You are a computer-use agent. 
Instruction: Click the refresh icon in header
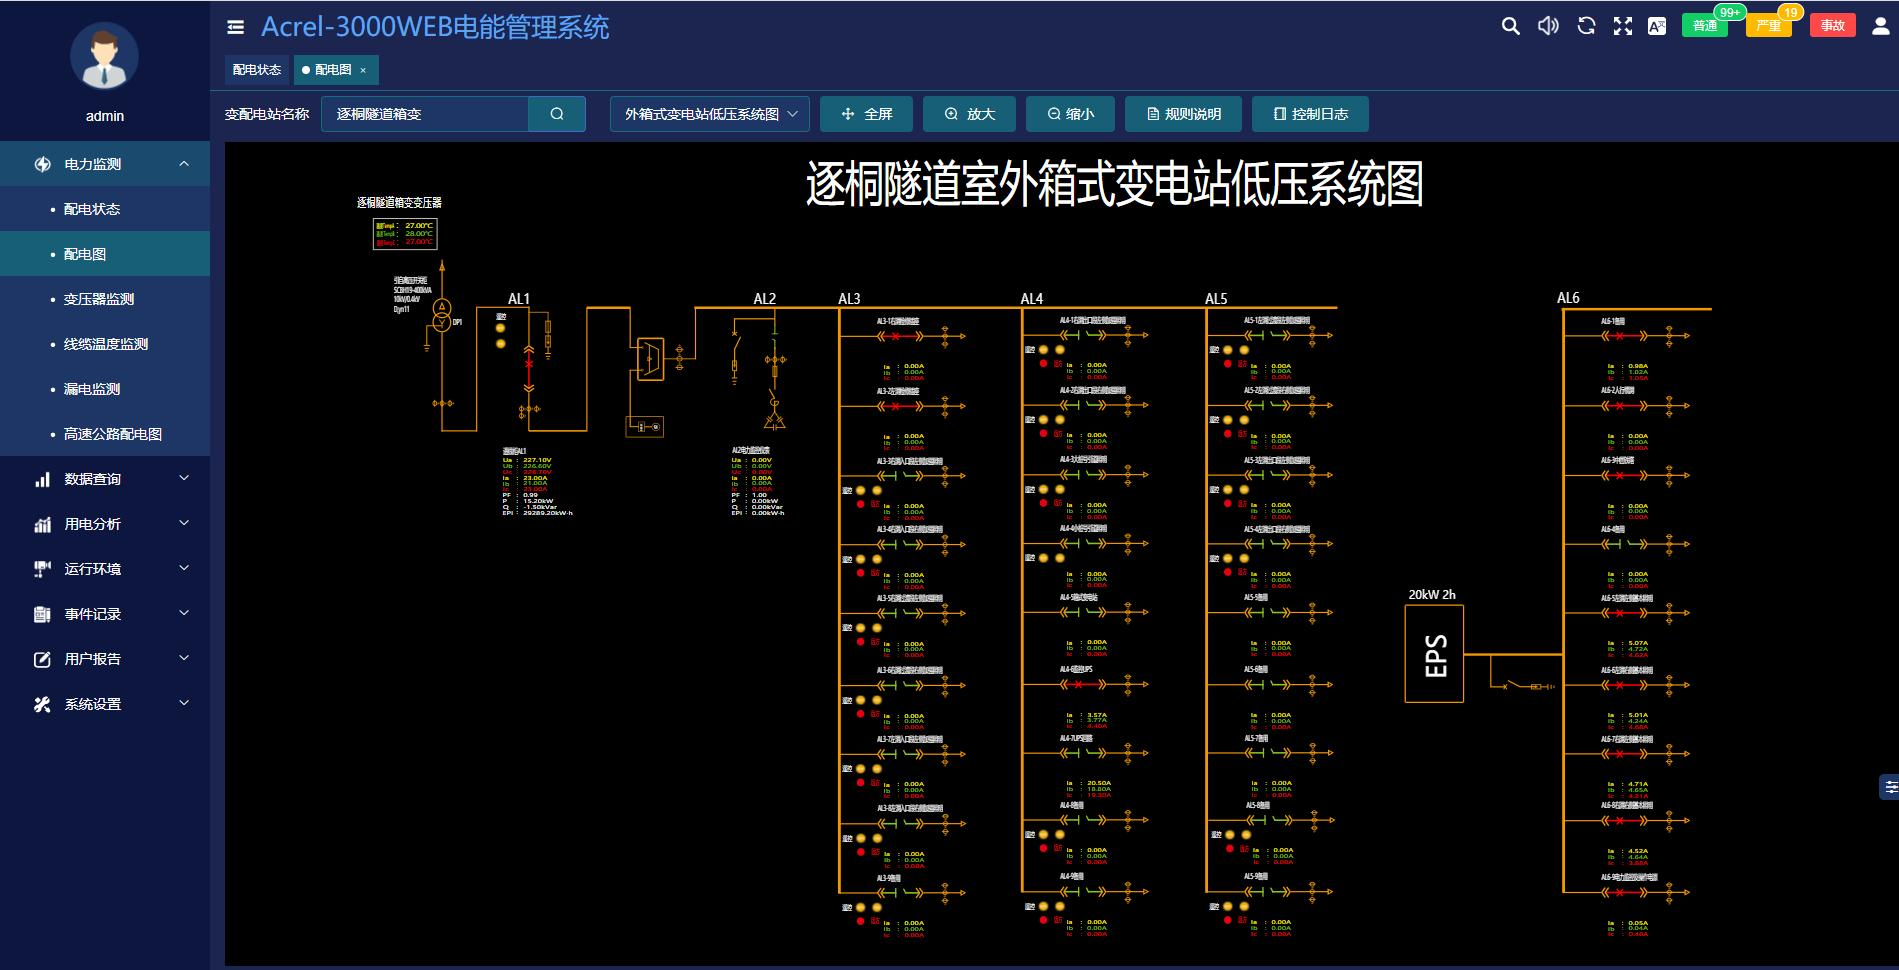click(1586, 26)
